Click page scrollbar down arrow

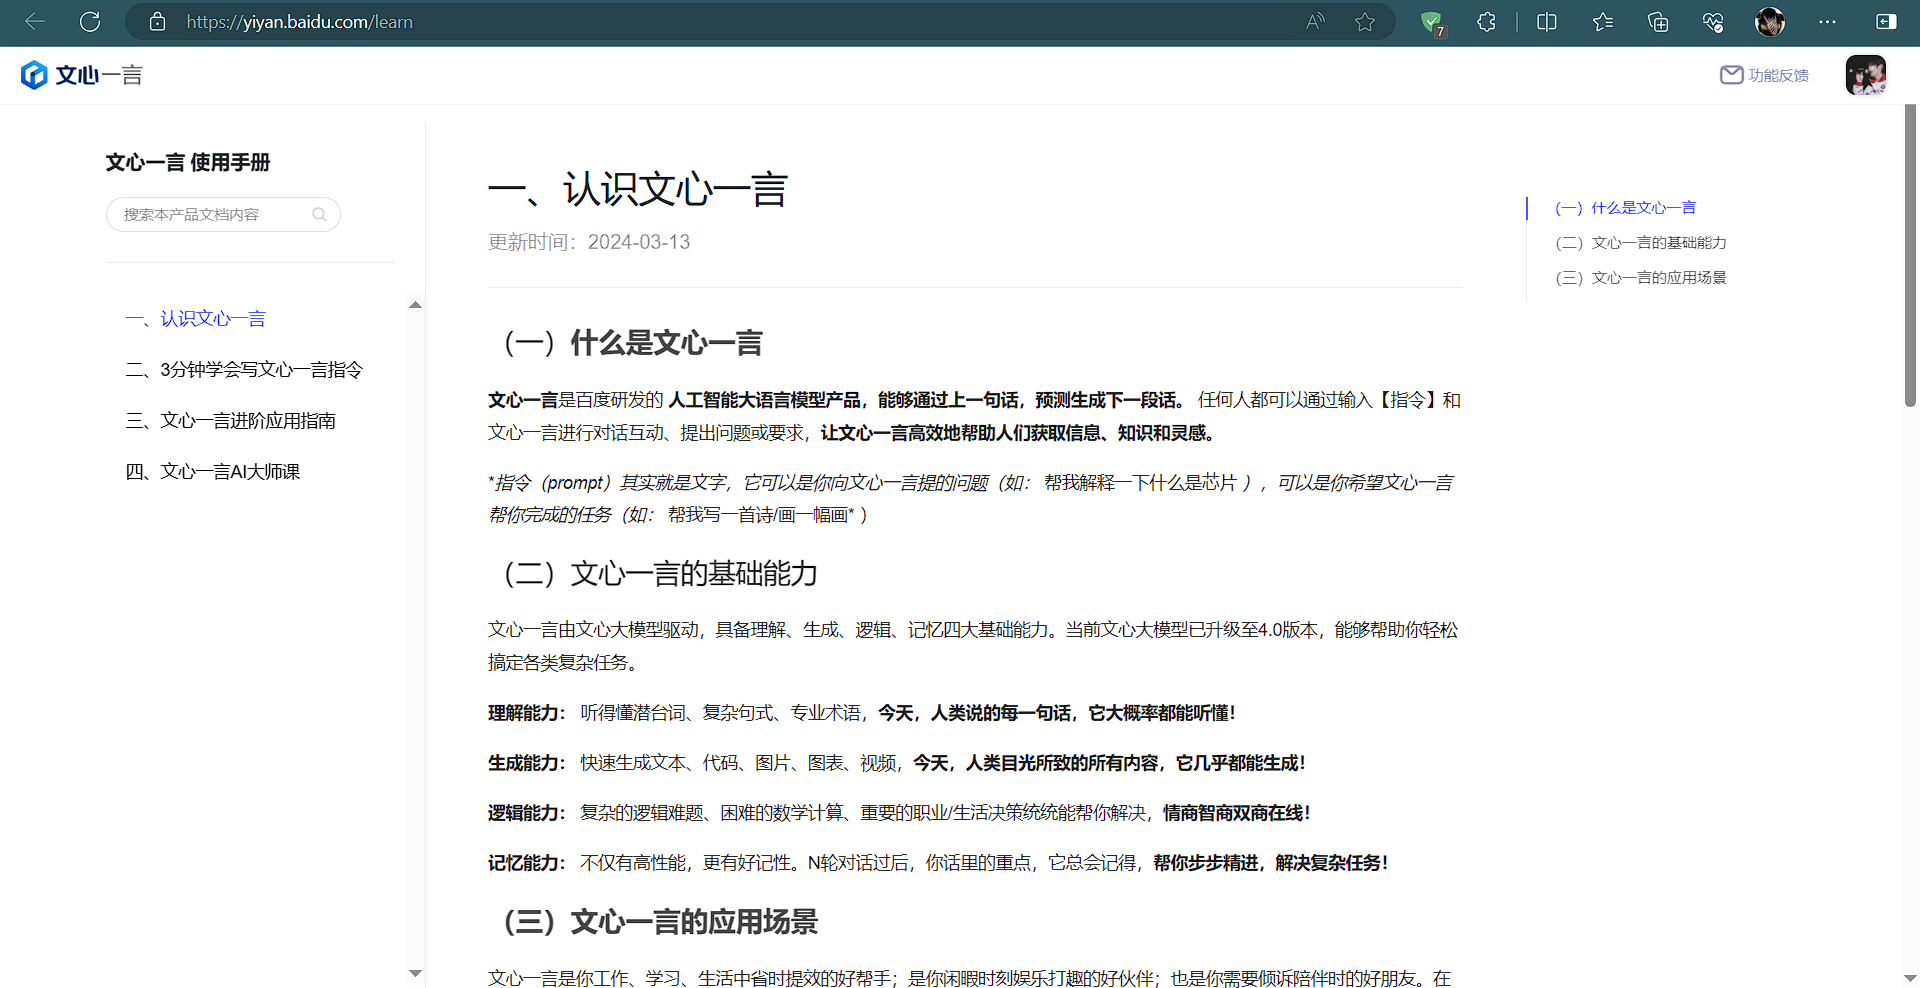1910,978
